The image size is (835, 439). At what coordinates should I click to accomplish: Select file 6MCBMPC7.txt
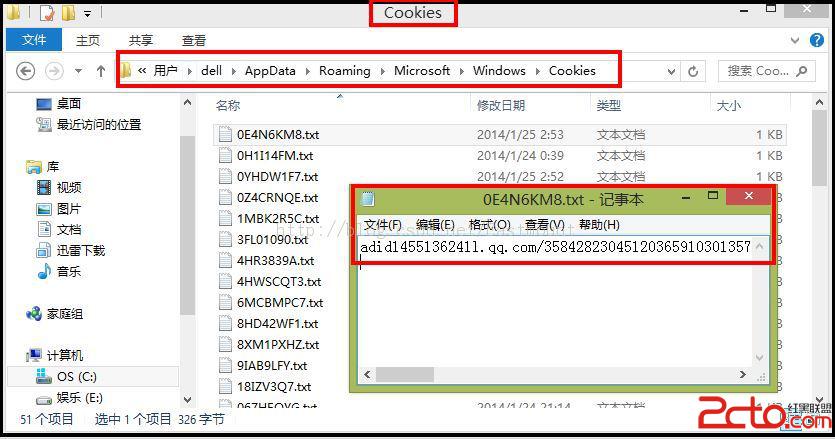point(280,303)
